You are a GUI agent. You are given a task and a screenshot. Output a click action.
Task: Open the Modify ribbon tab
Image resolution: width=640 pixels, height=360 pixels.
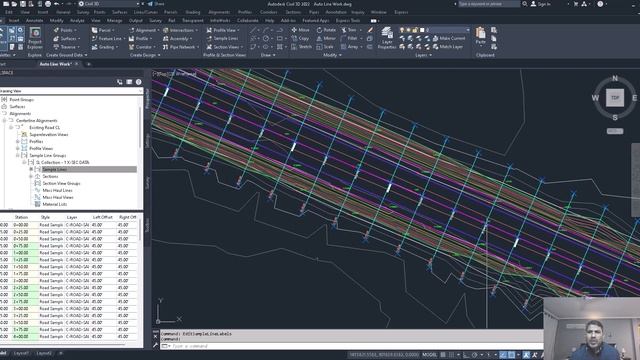click(56, 20)
